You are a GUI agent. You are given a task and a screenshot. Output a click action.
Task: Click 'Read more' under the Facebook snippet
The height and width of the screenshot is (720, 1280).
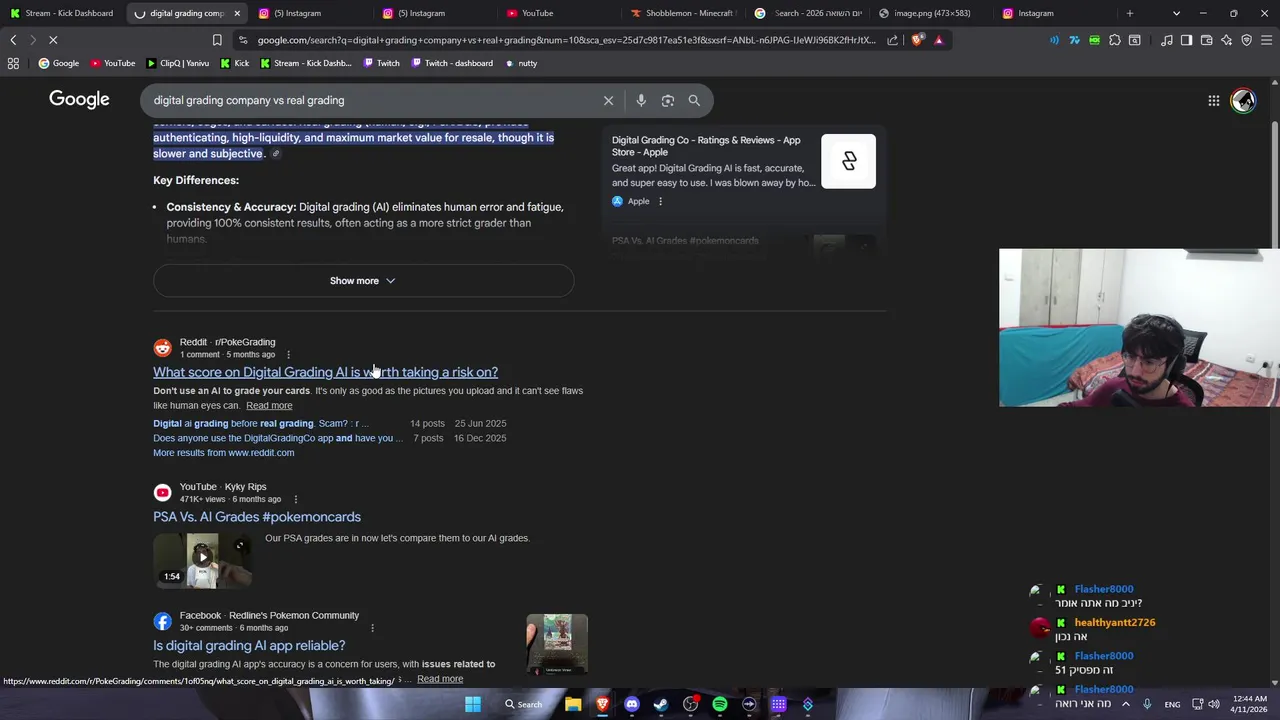[x=440, y=679]
